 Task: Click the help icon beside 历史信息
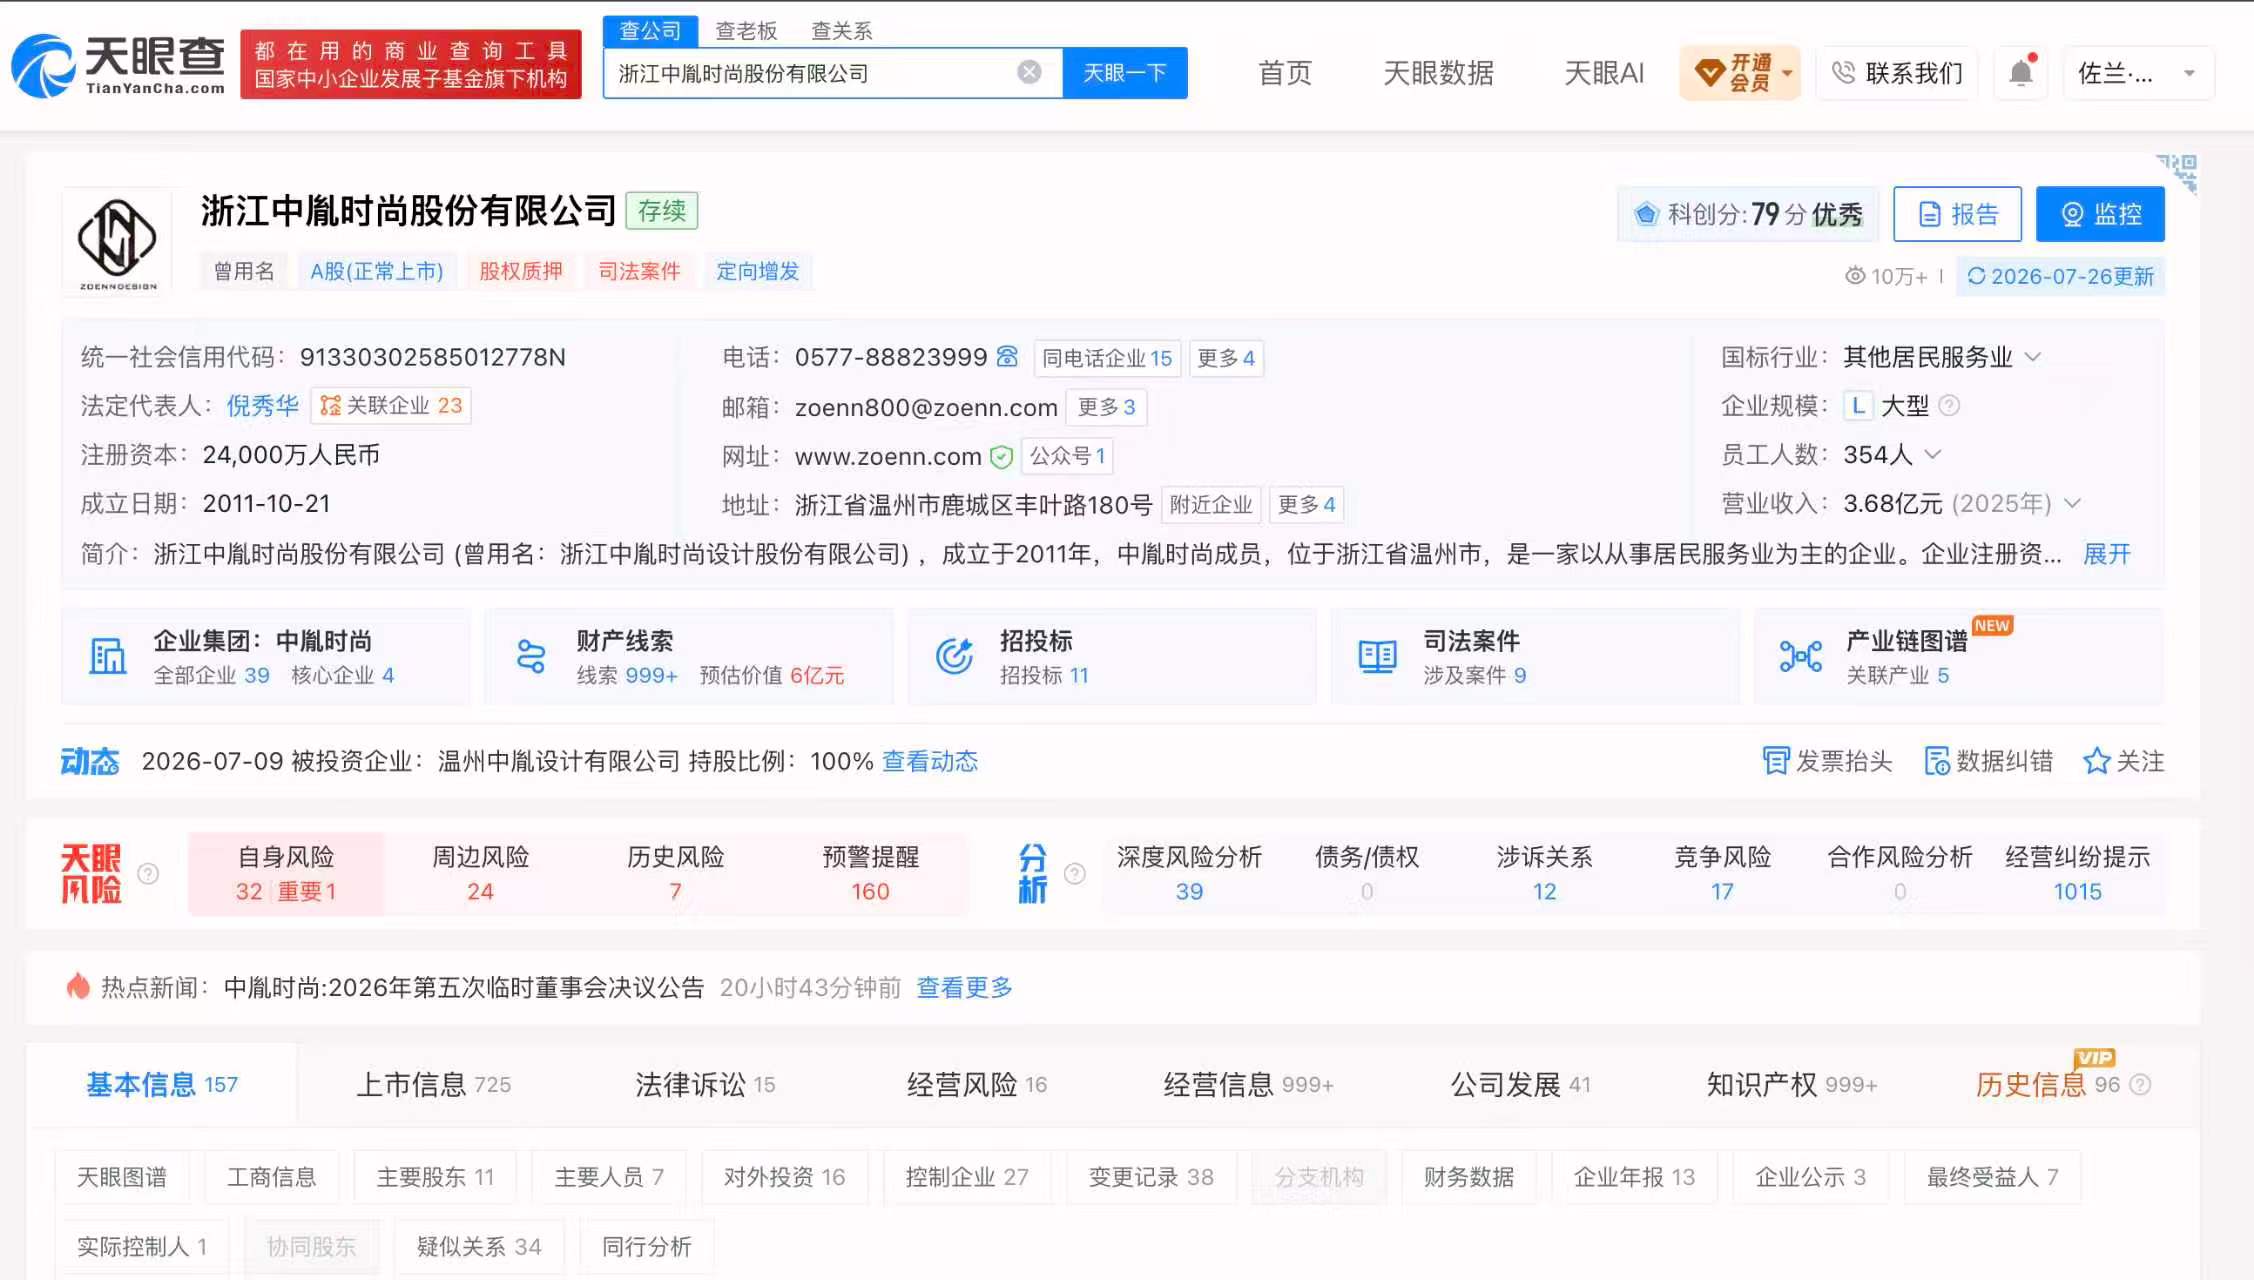click(2139, 1084)
